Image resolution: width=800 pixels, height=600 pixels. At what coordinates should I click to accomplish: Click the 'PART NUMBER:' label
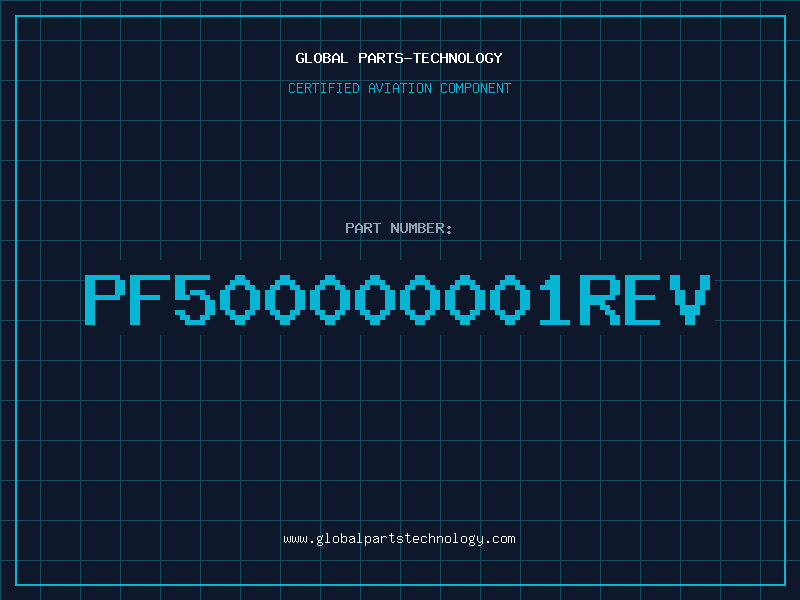(x=399, y=228)
